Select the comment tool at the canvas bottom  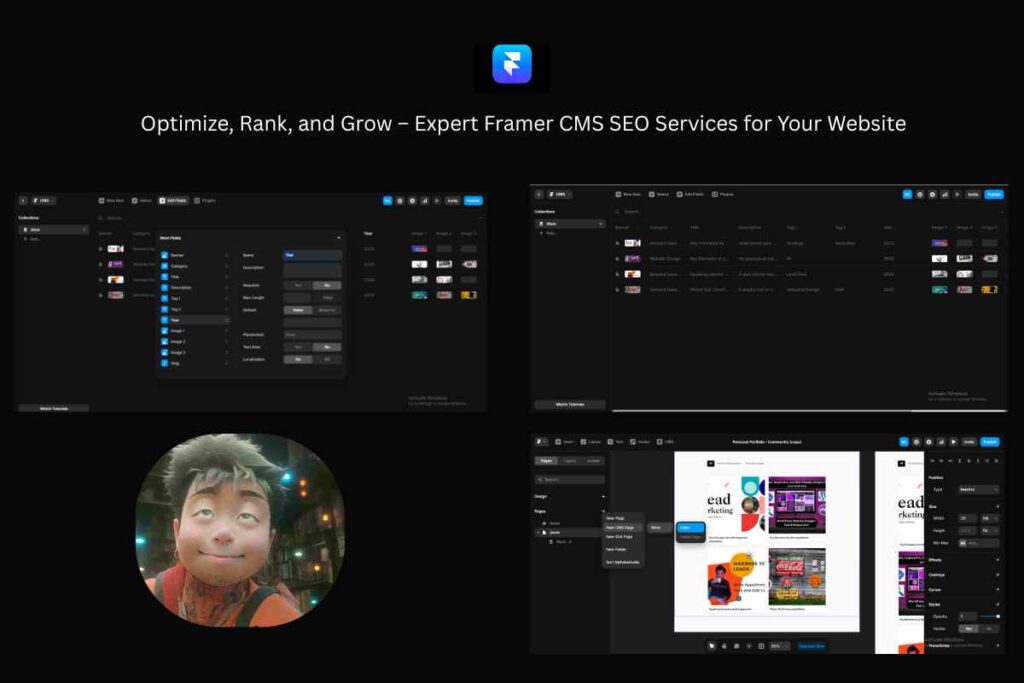pyautogui.click(x=735, y=646)
